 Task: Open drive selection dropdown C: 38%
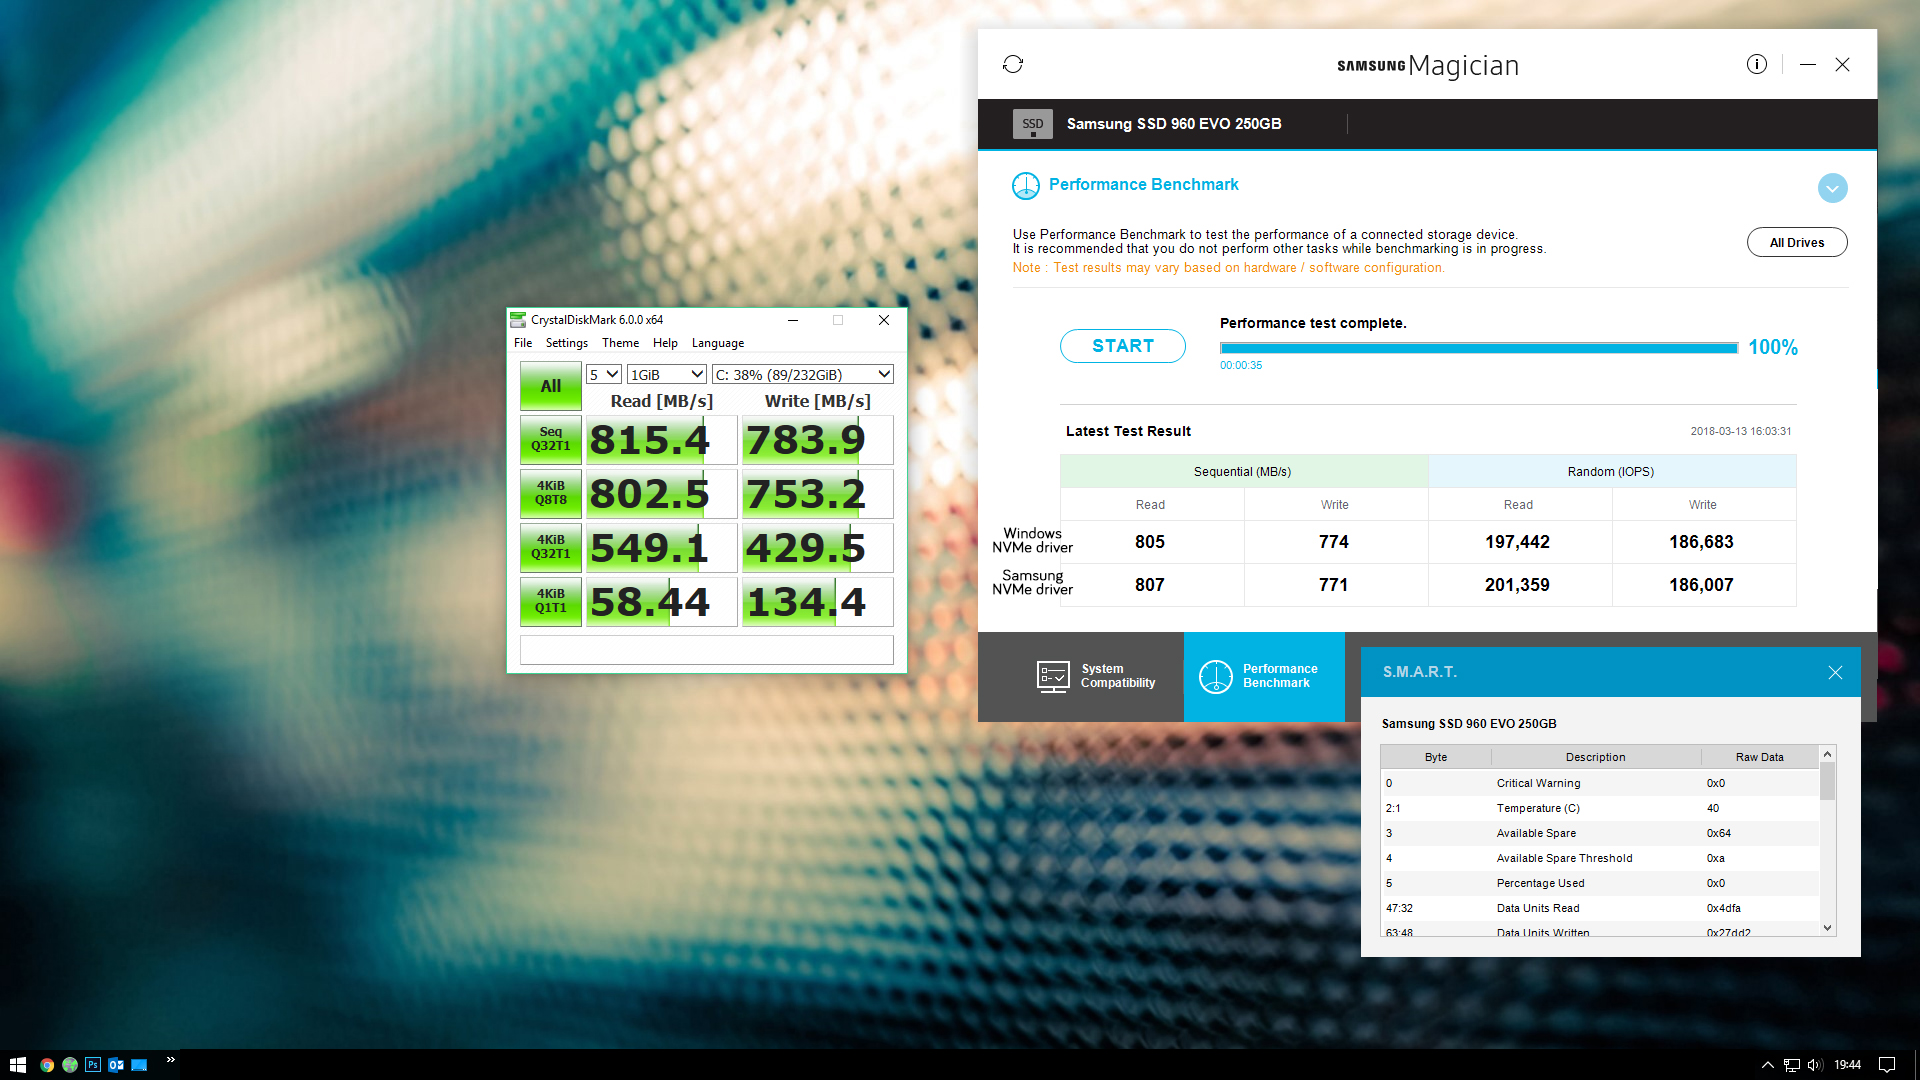pyautogui.click(x=802, y=374)
